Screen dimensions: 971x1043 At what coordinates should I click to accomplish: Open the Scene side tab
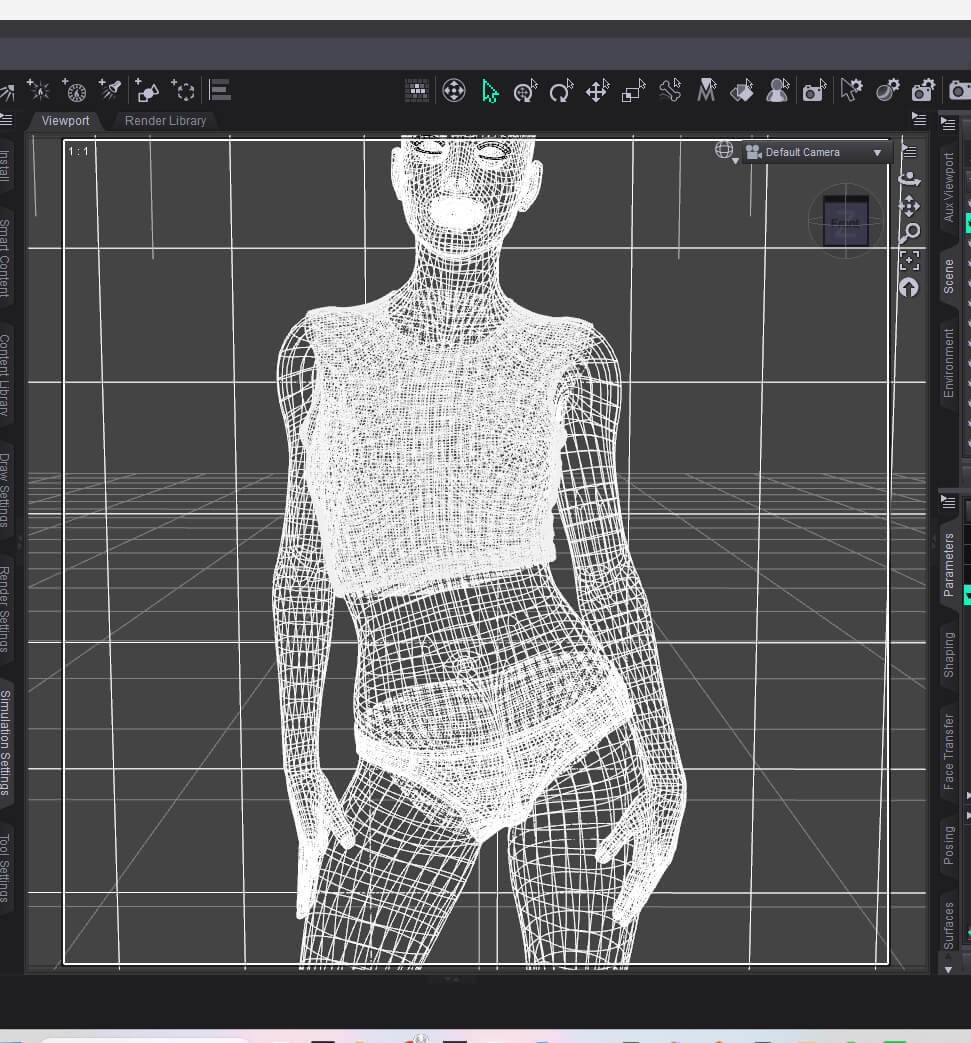[x=948, y=277]
